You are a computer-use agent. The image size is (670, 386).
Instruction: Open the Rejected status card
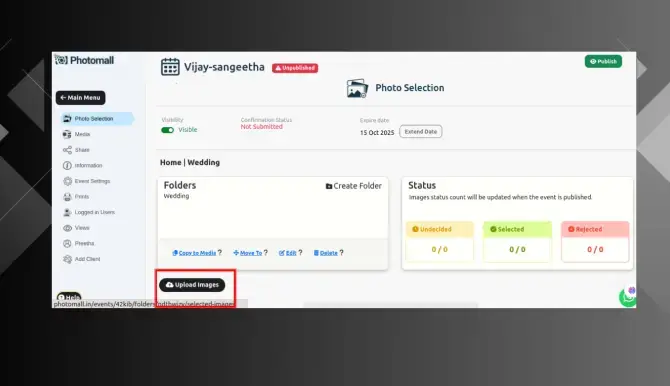[595, 242]
